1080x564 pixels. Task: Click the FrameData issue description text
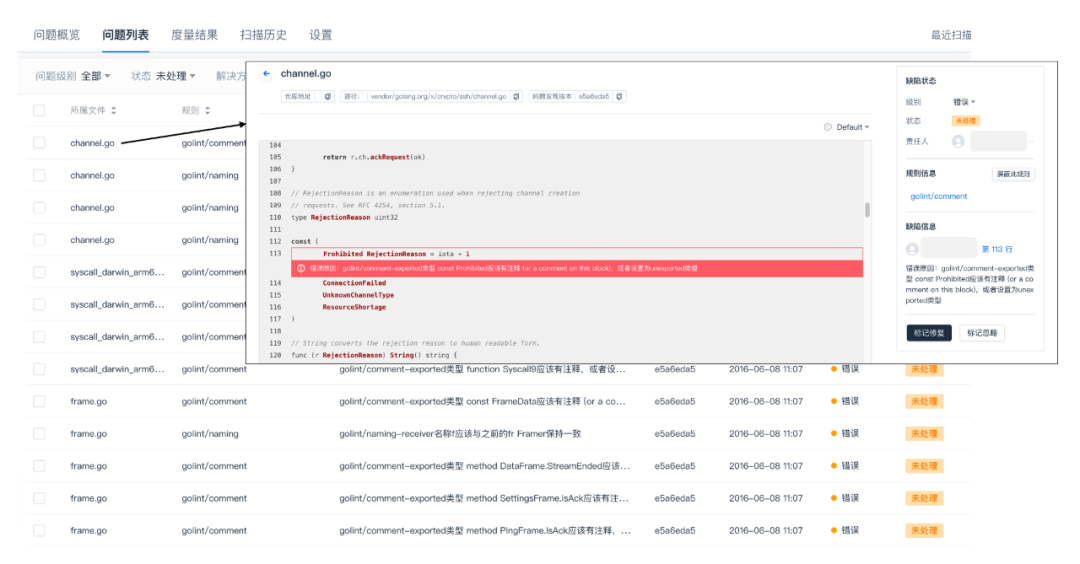click(x=481, y=401)
